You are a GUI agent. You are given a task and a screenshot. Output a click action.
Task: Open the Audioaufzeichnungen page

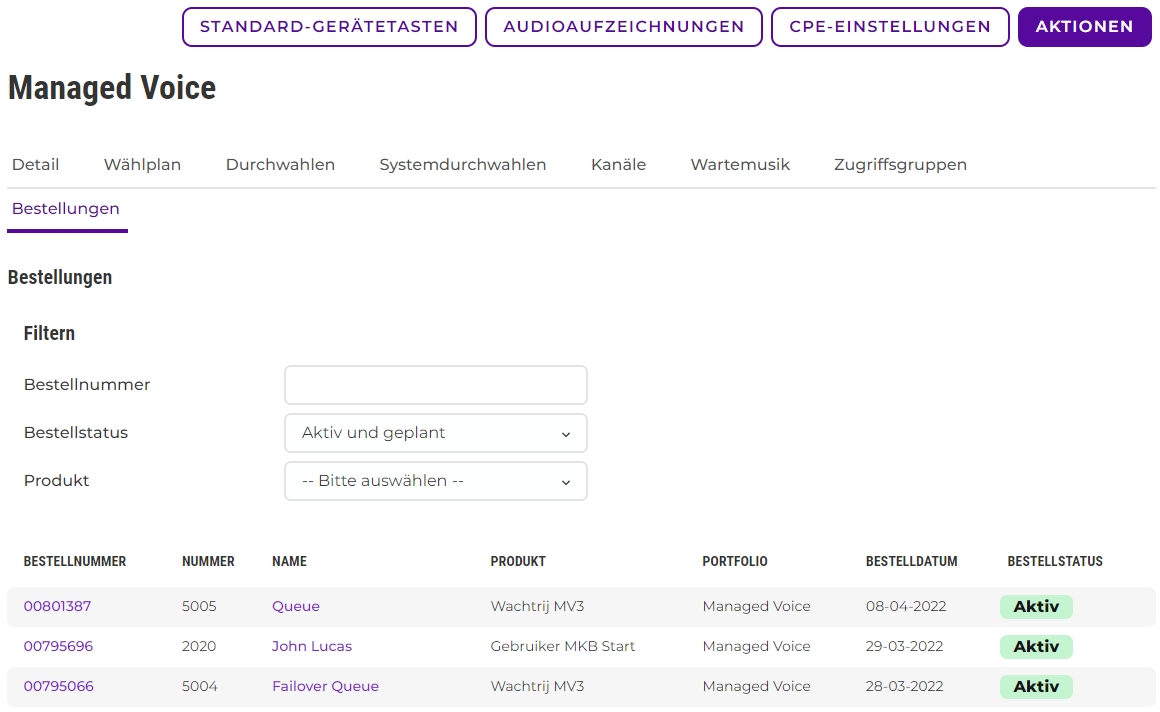click(x=624, y=27)
